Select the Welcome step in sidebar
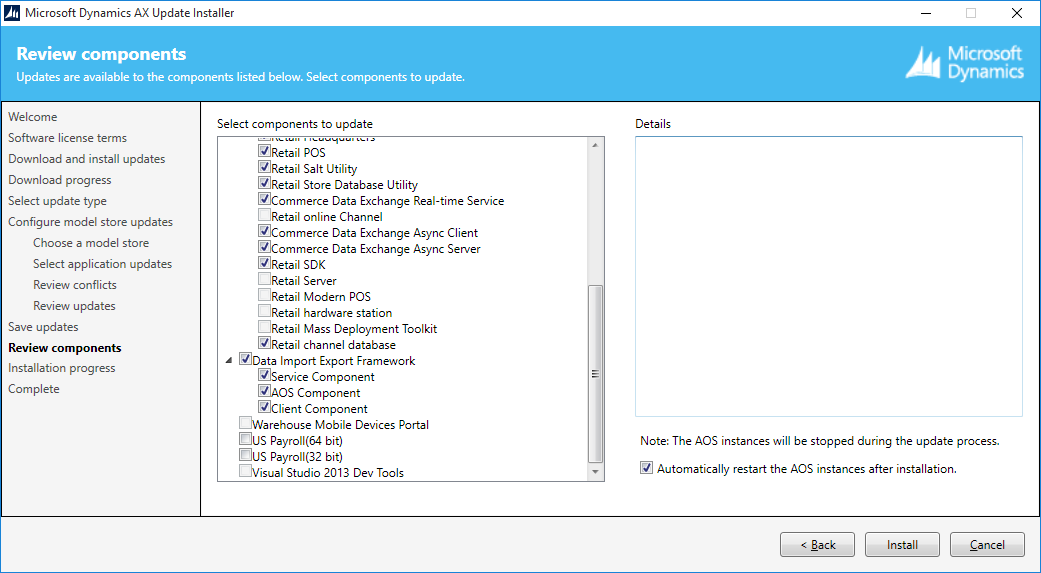 point(33,117)
